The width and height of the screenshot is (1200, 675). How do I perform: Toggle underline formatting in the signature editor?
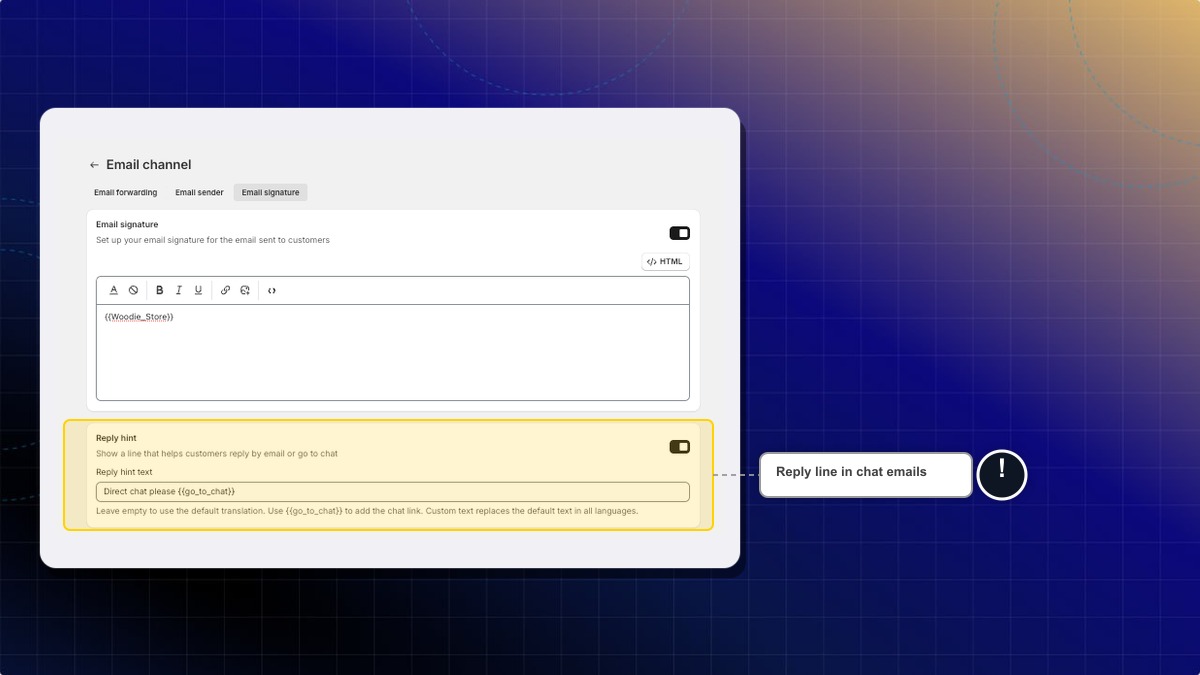pos(198,290)
